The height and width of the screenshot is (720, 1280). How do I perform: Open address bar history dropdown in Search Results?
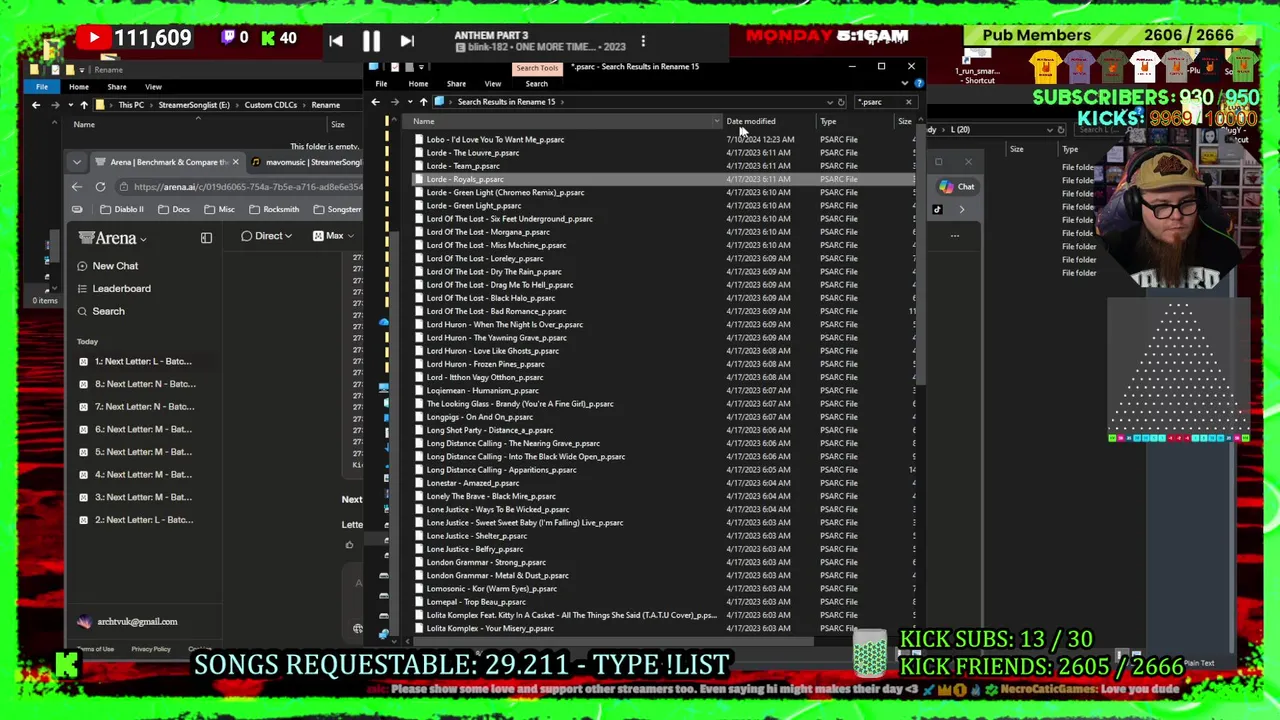pos(829,102)
